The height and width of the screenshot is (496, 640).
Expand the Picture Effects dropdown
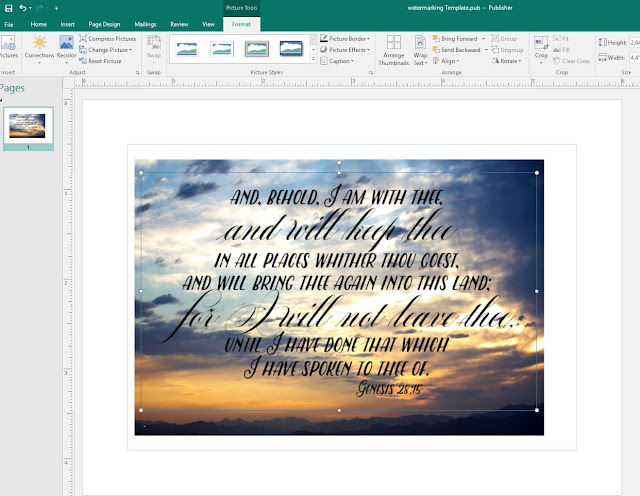[x=344, y=50]
